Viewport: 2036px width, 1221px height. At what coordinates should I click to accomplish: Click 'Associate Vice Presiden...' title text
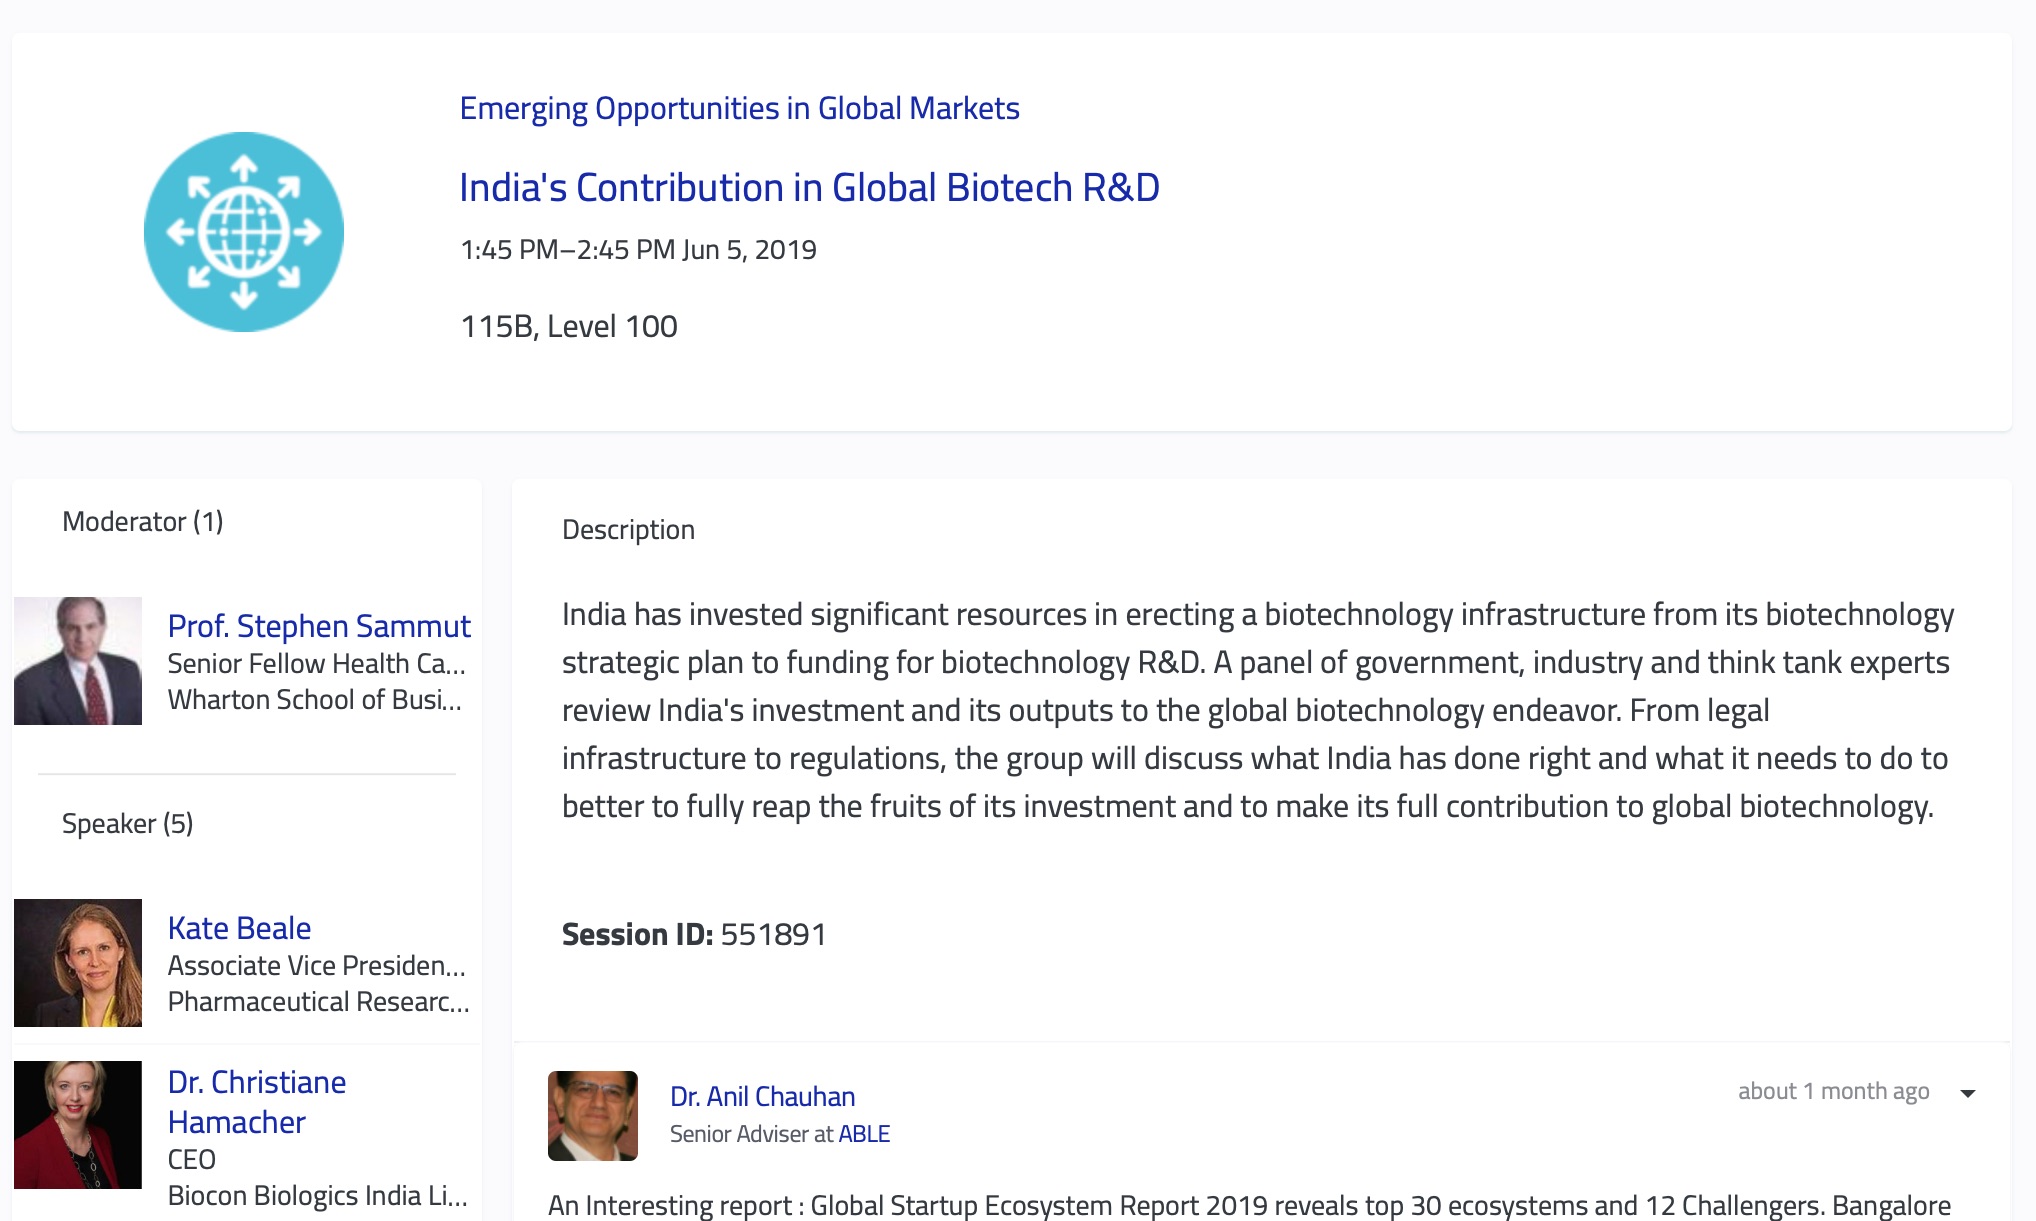(x=317, y=966)
